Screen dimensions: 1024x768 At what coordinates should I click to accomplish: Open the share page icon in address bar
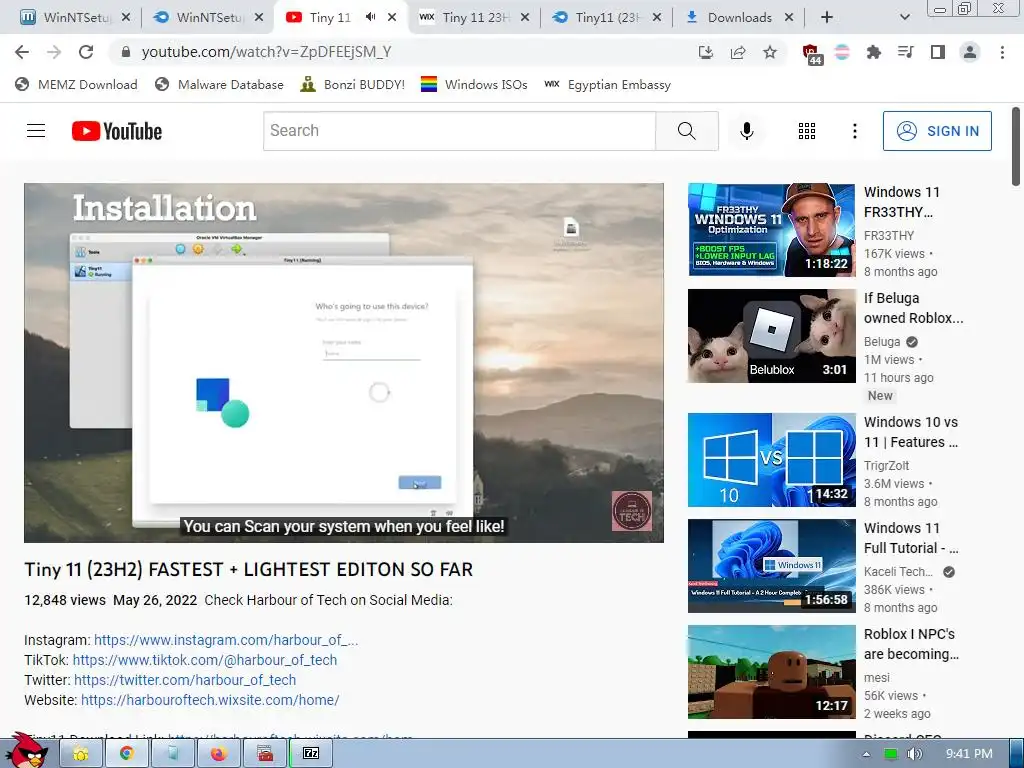point(738,52)
